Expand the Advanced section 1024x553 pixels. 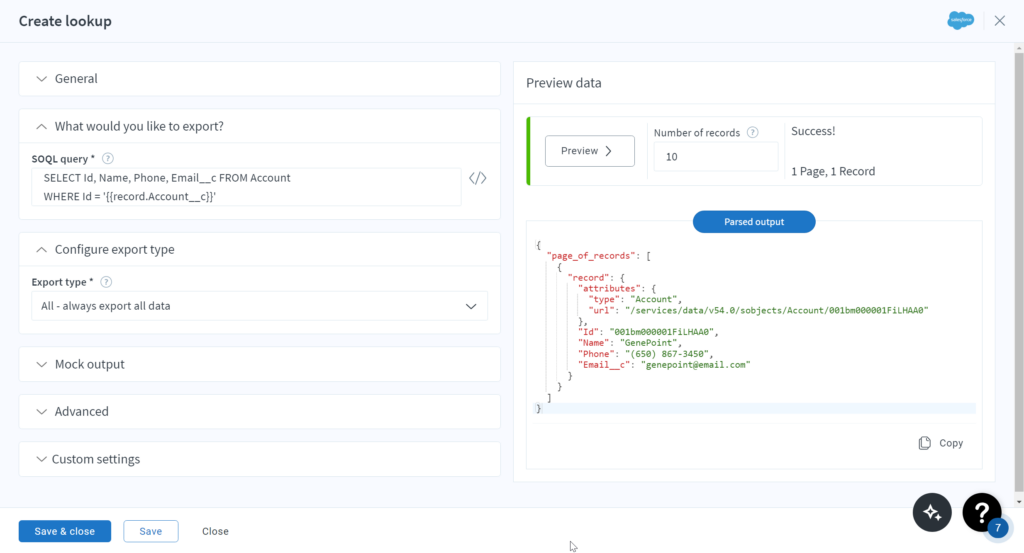(x=42, y=412)
